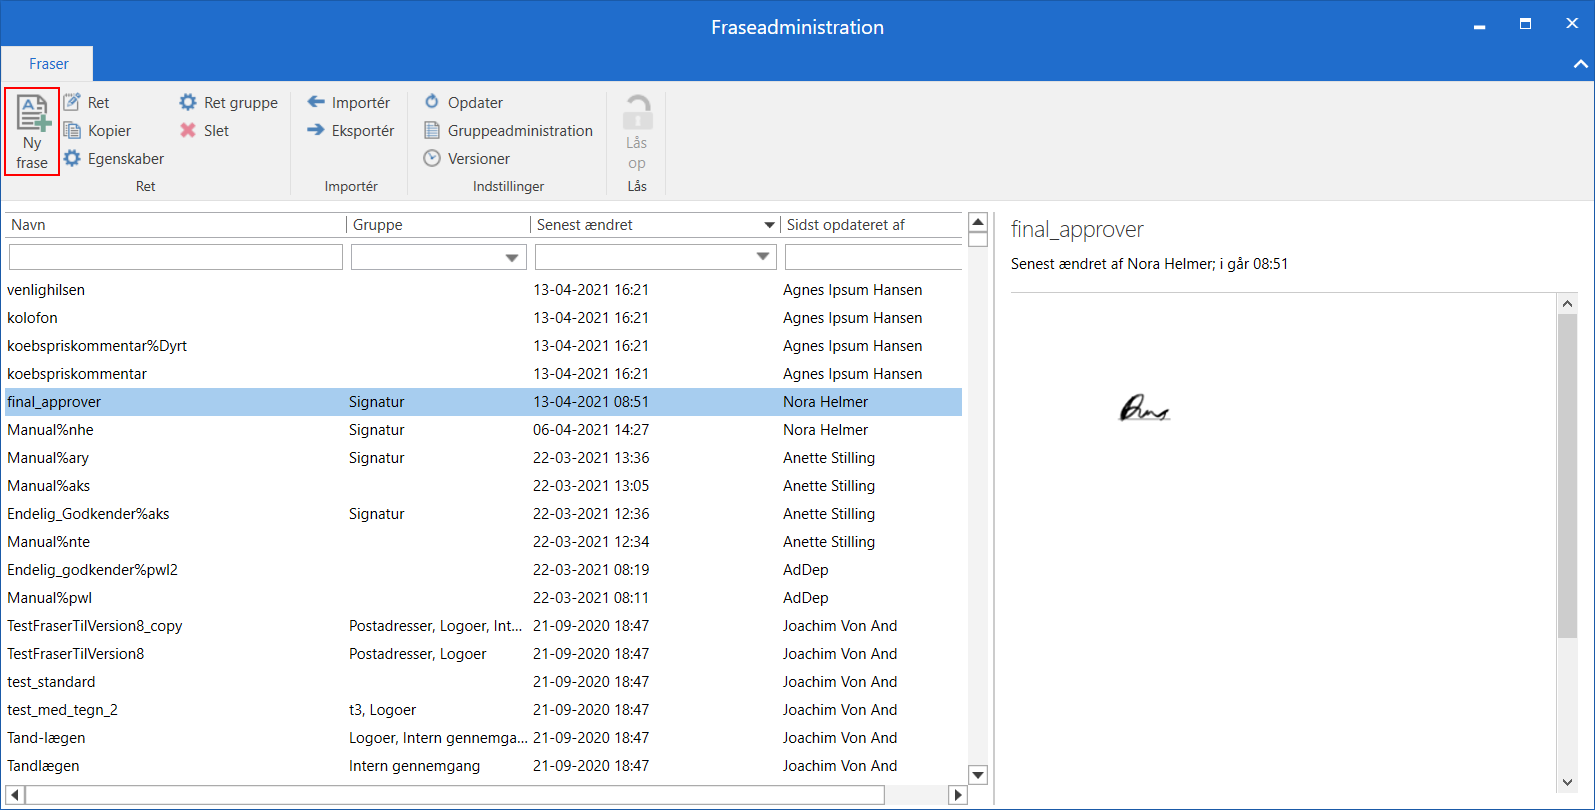Select the kolofon phrase row
Image resolution: width=1595 pixels, height=810 pixels.
(483, 318)
